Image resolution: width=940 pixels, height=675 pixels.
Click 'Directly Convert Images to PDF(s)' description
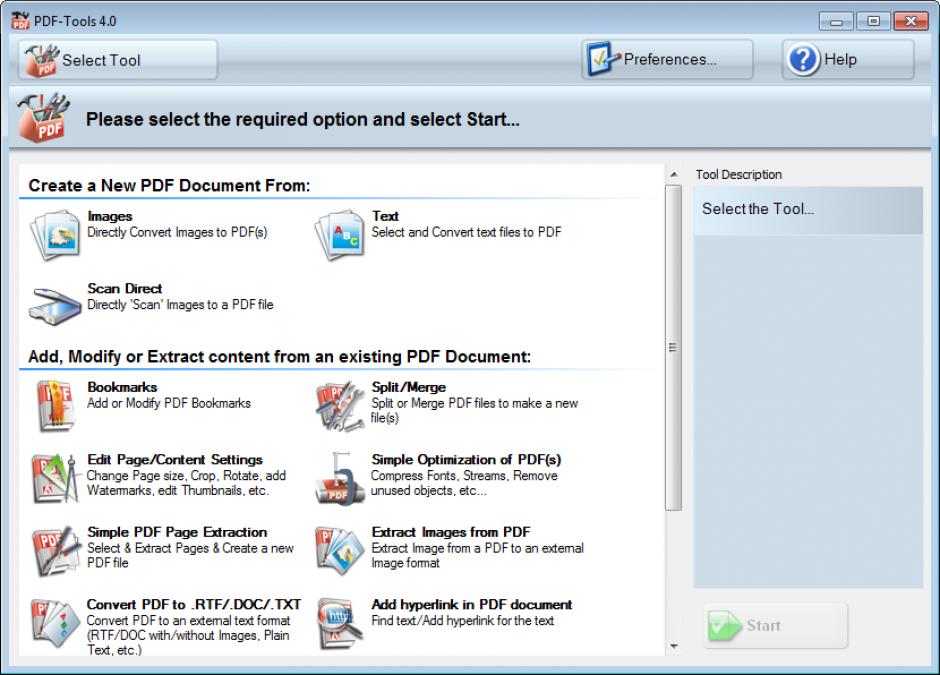pyautogui.click(x=177, y=233)
